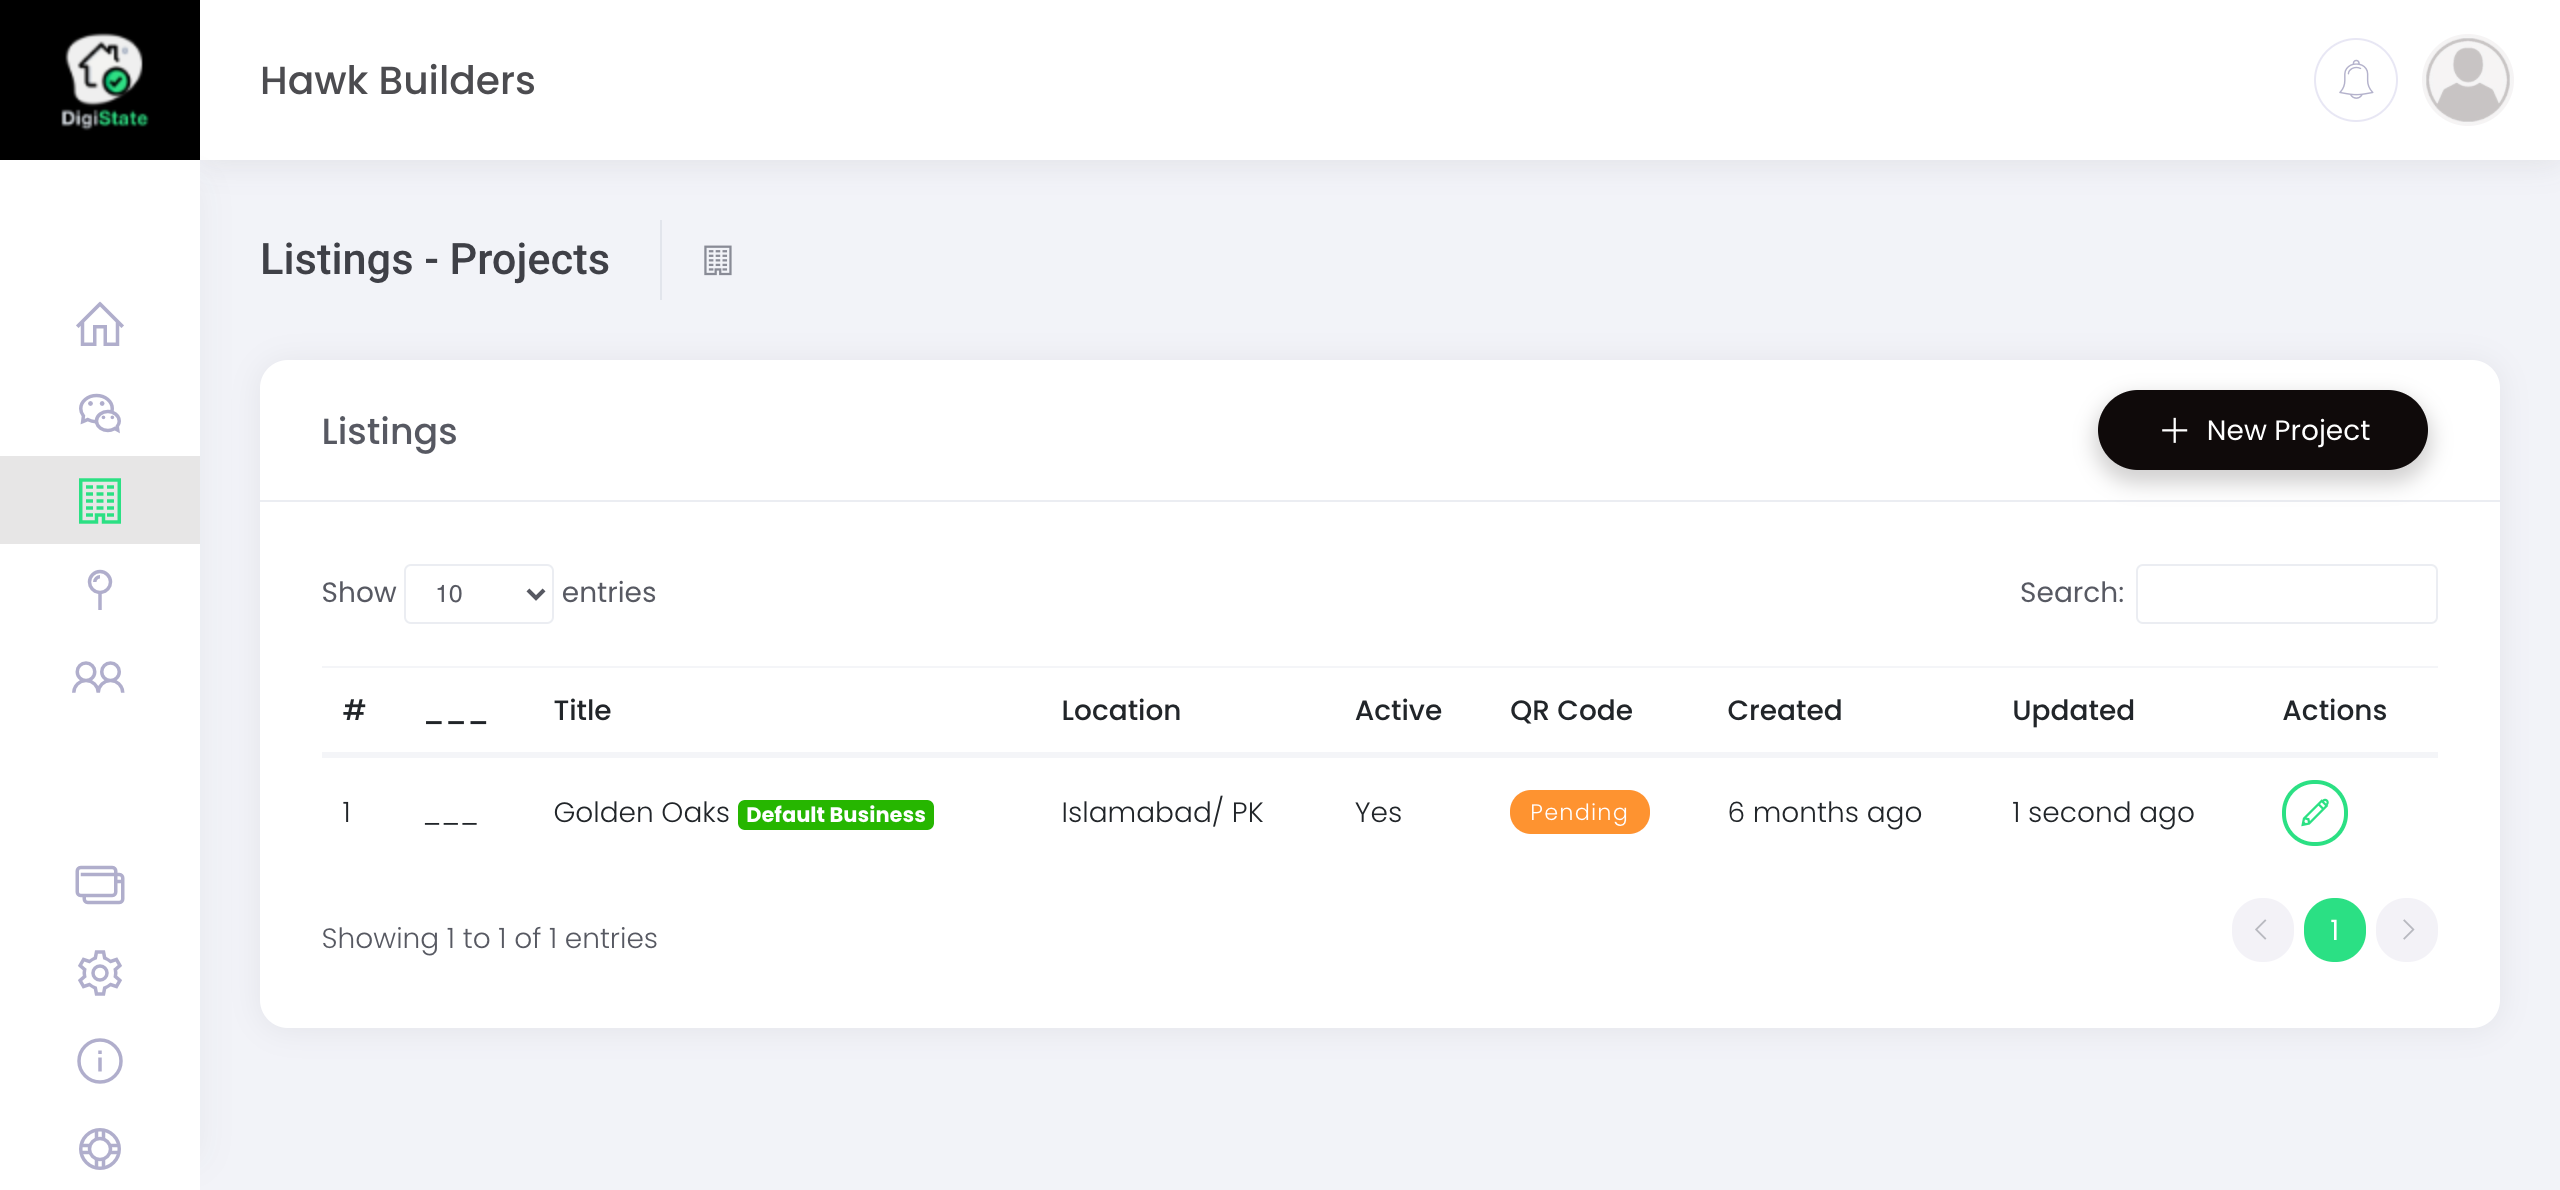Open the wallet cards sidebar icon

[100, 884]
